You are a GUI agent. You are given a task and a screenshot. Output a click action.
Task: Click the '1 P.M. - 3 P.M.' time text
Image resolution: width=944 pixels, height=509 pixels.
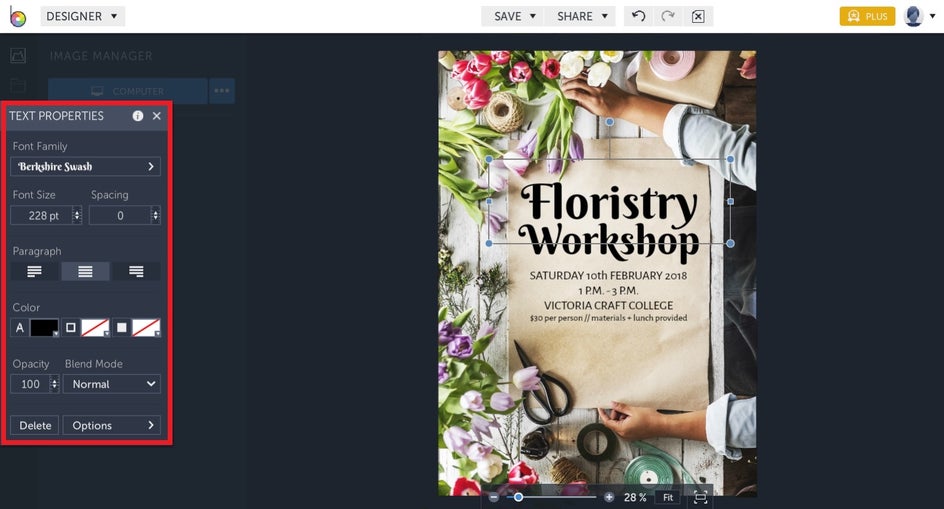click(609, 290)
